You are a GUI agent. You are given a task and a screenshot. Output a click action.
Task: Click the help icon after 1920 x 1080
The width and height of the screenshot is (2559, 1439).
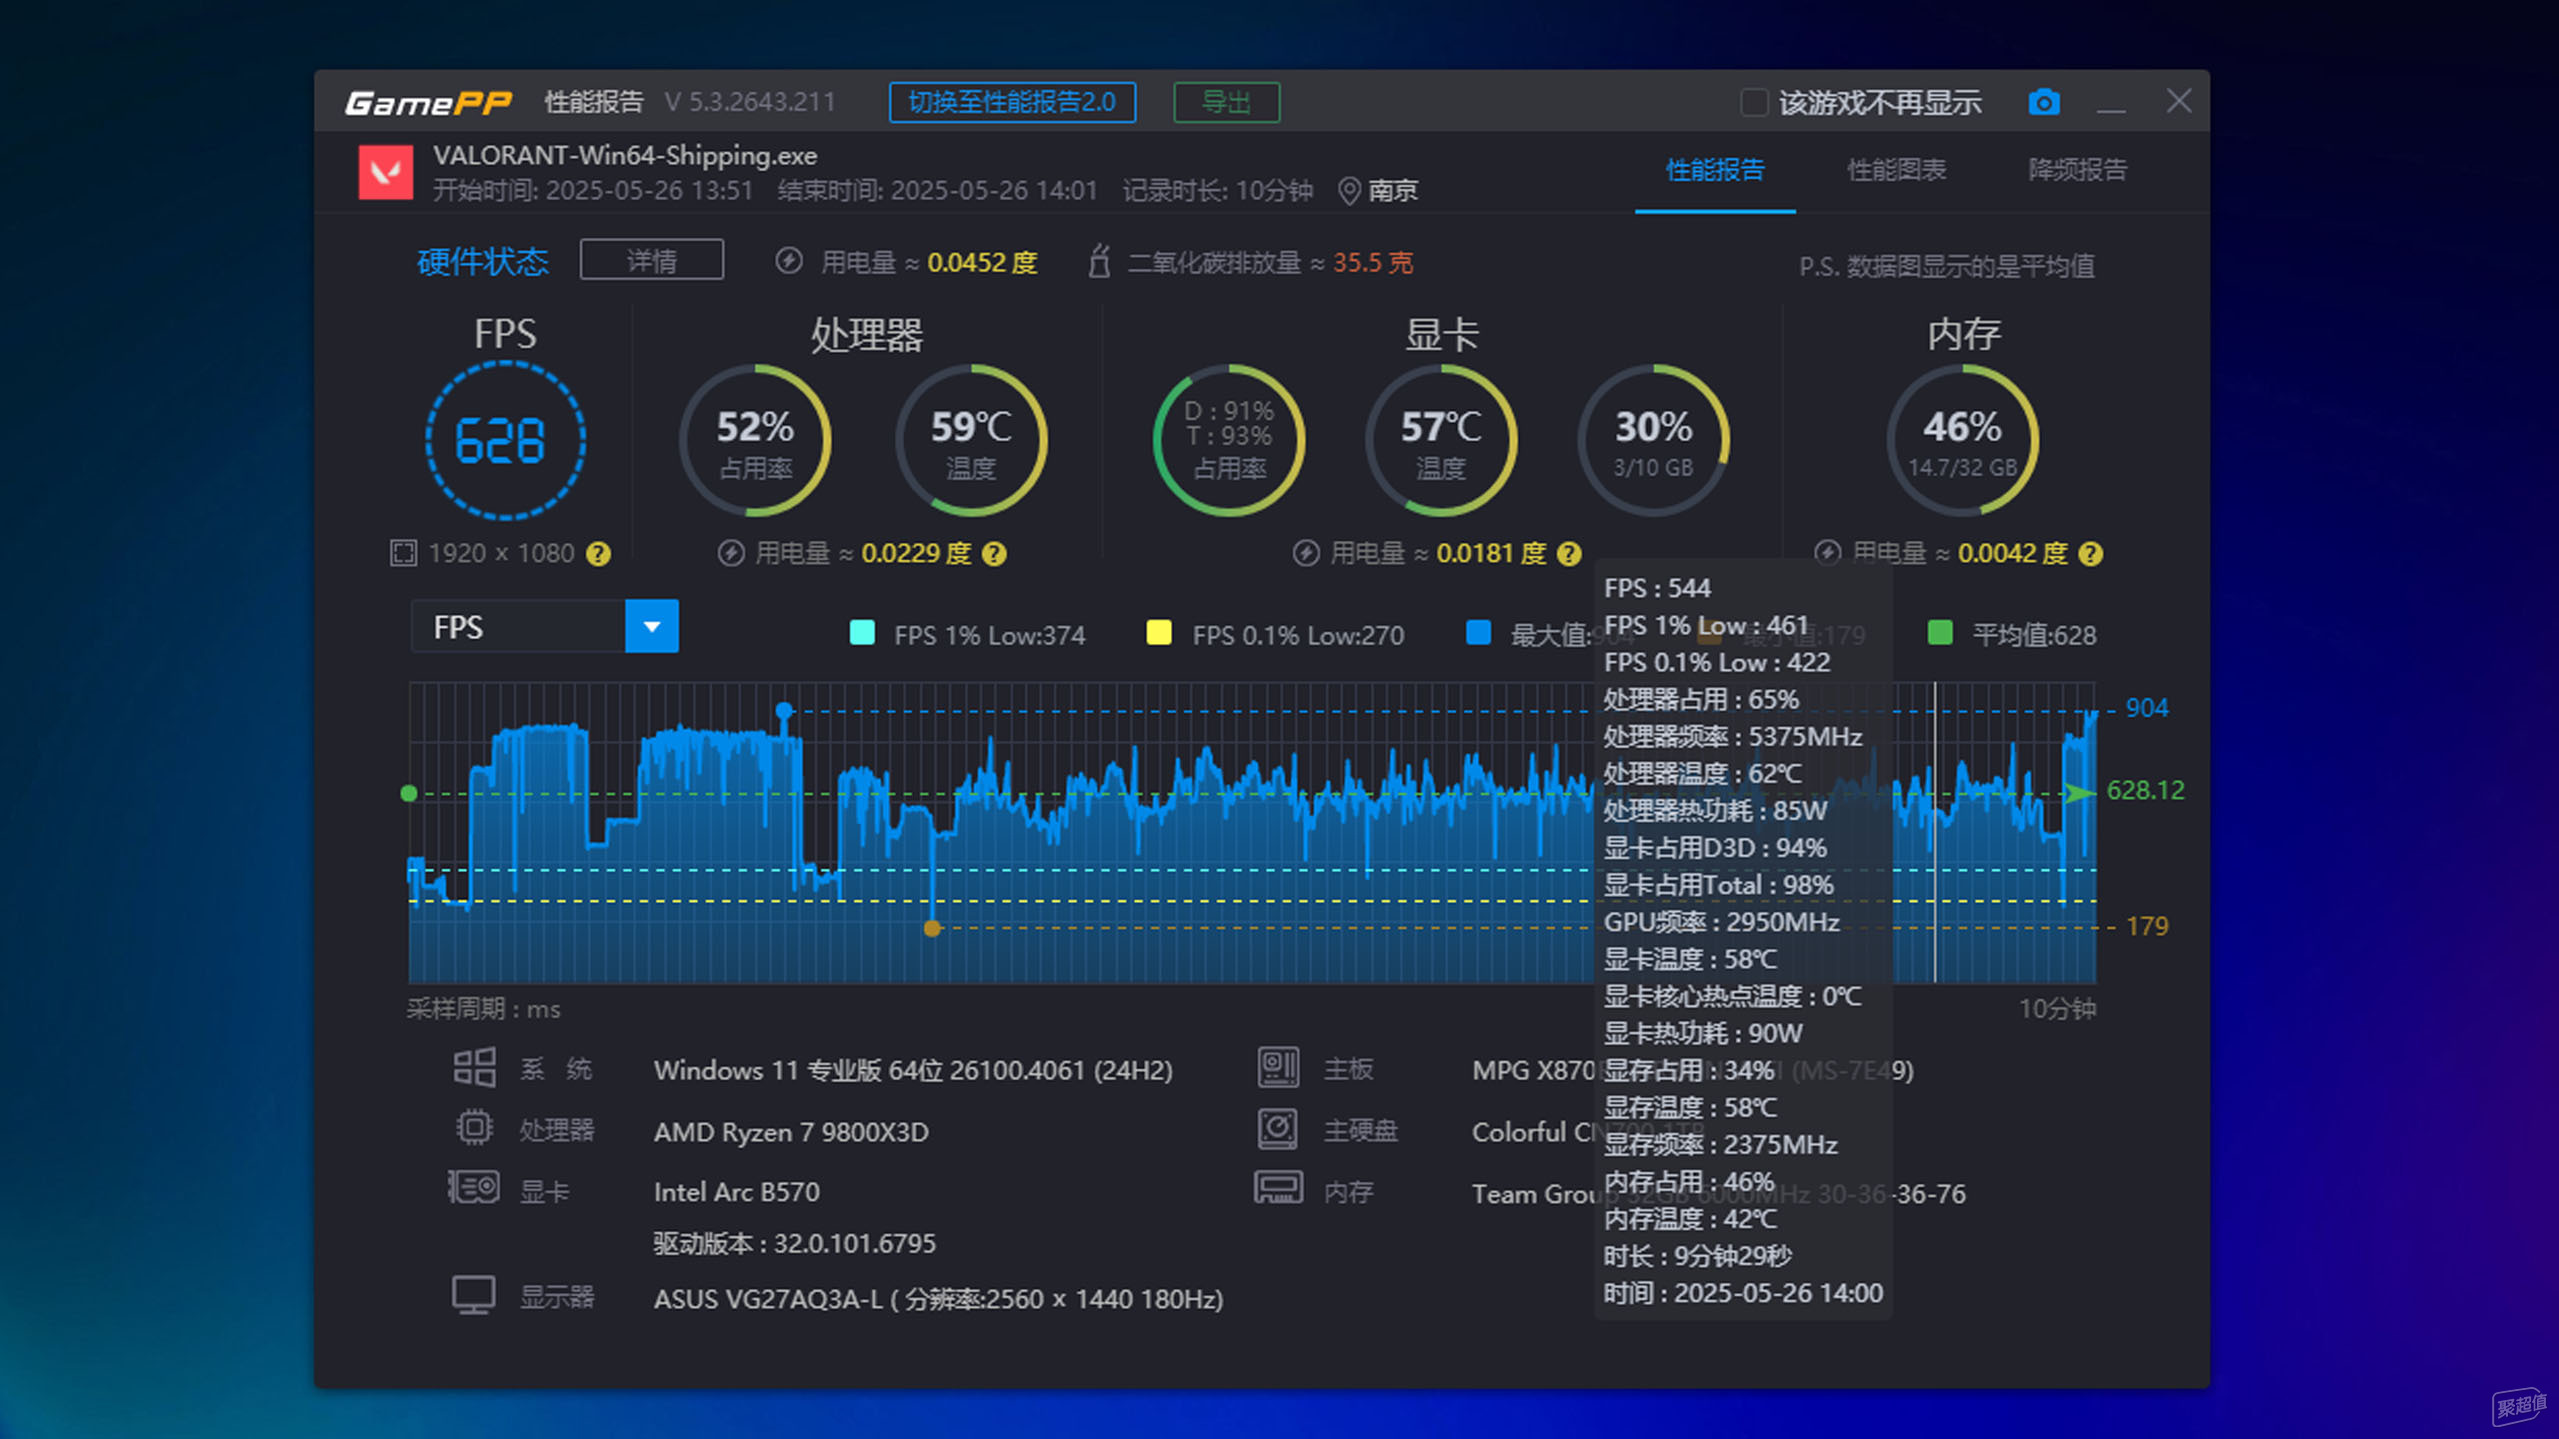[x=598, y=553]
